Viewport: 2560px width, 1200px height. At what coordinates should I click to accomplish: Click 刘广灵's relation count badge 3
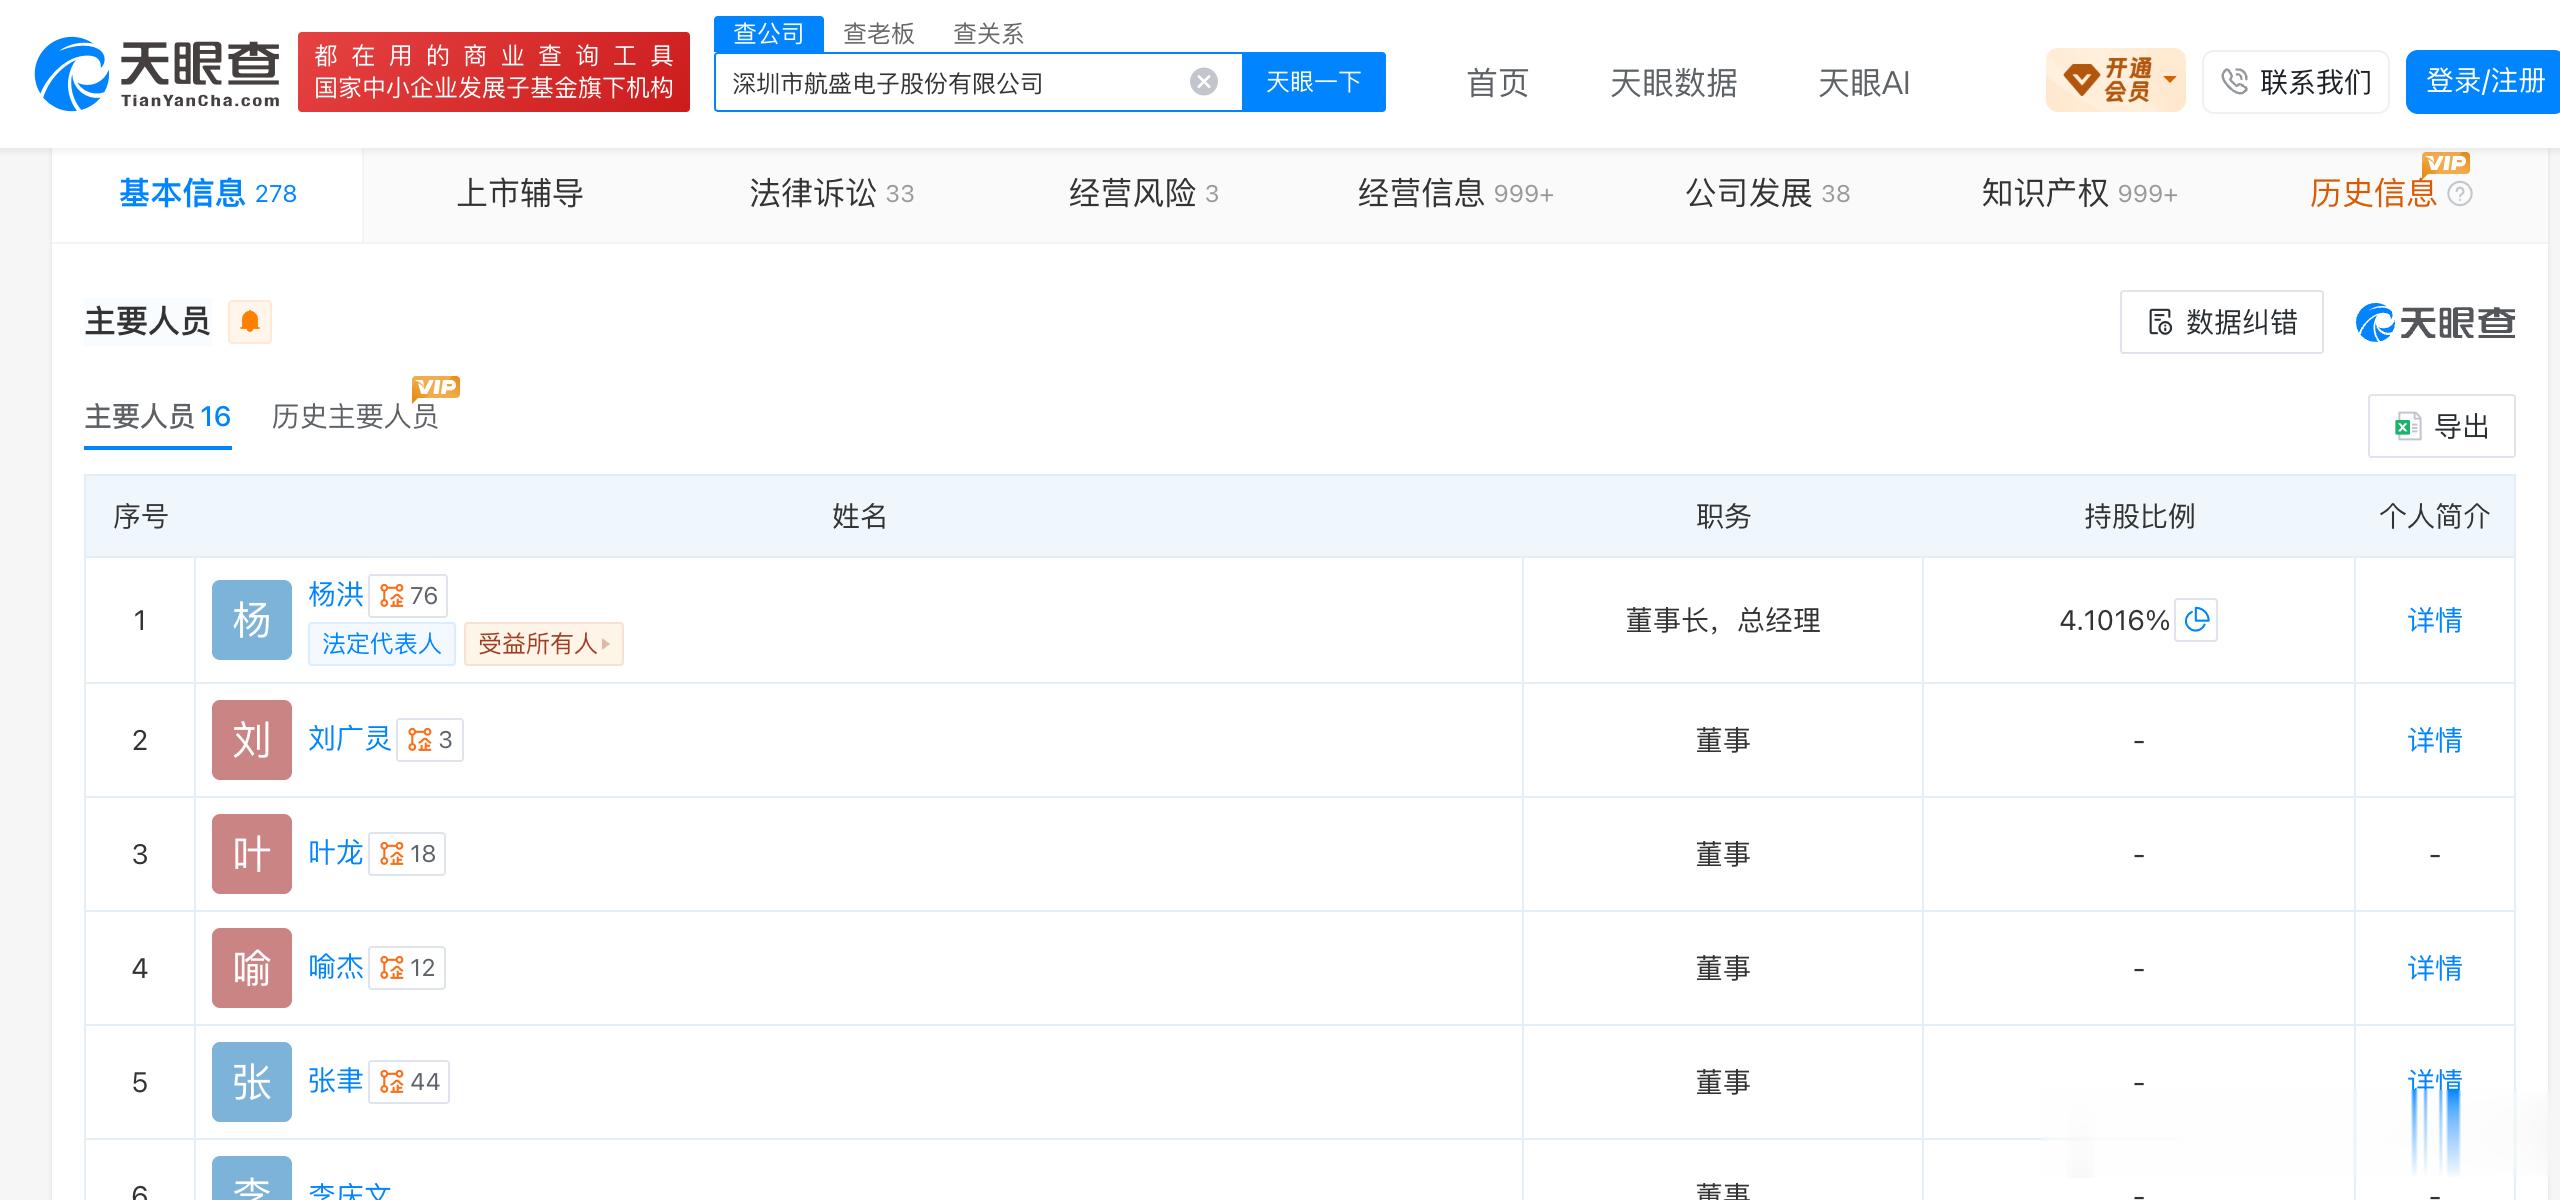pos(430,740)
